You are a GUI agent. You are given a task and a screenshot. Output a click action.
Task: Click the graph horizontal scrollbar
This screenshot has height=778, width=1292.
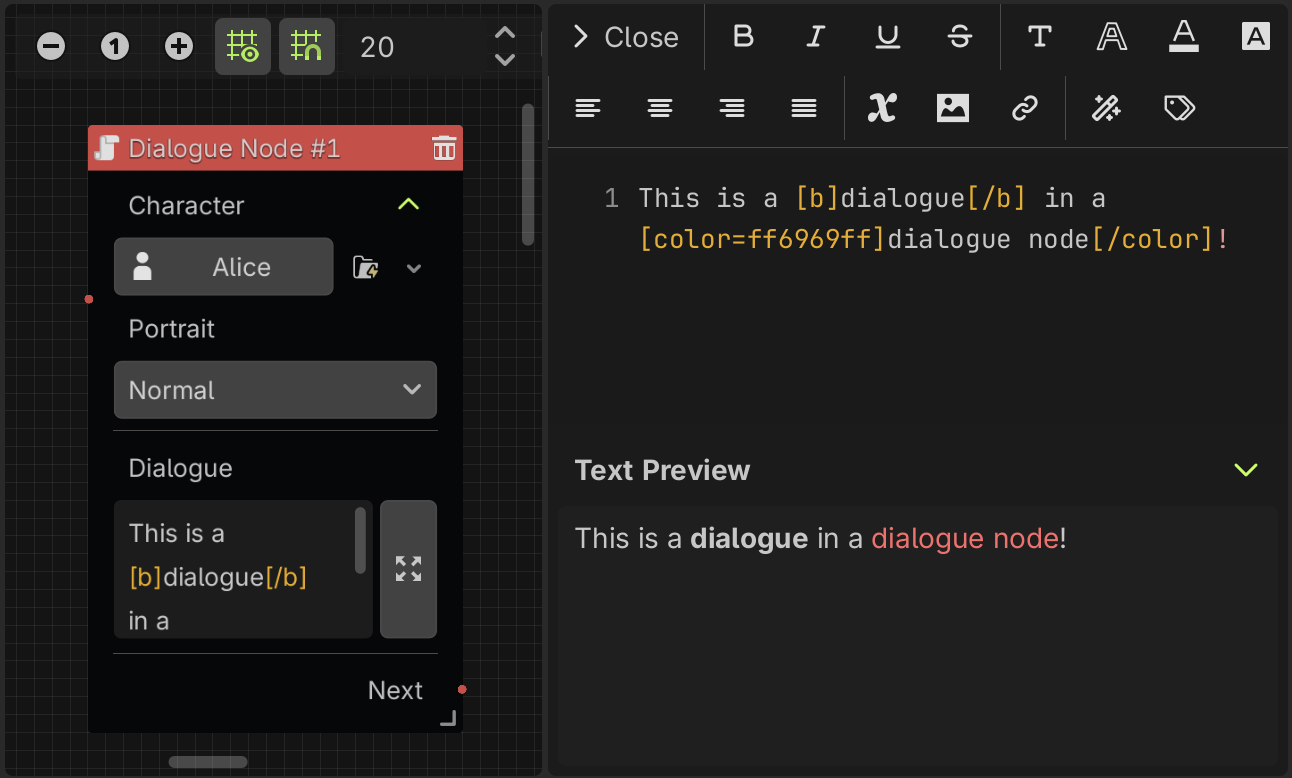[208, 762]
